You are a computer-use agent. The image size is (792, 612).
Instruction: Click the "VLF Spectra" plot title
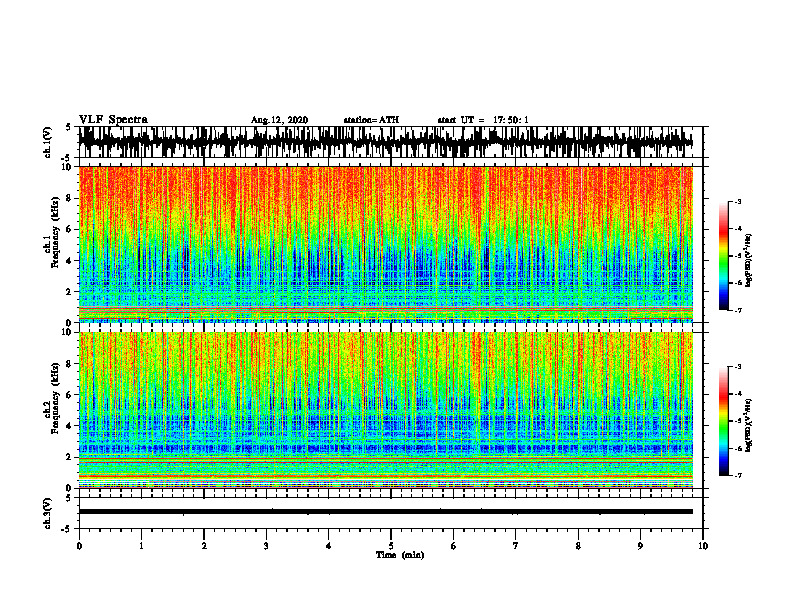click(x=113, y=119)
